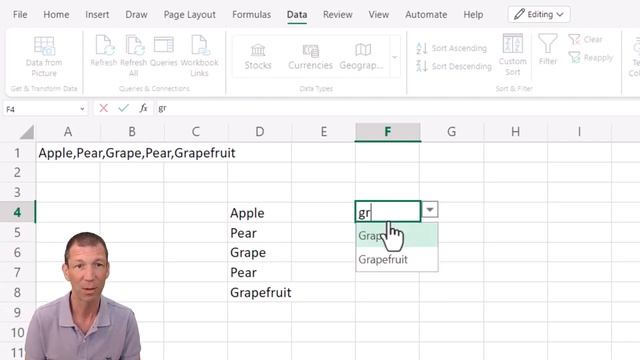Open the Name Box dropdown
Screen dimensions: 640x360
82,109
